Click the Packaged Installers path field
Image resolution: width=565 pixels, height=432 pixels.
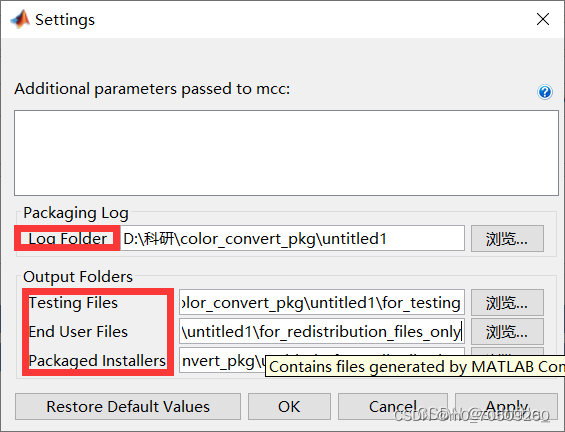tap(222, 360)
